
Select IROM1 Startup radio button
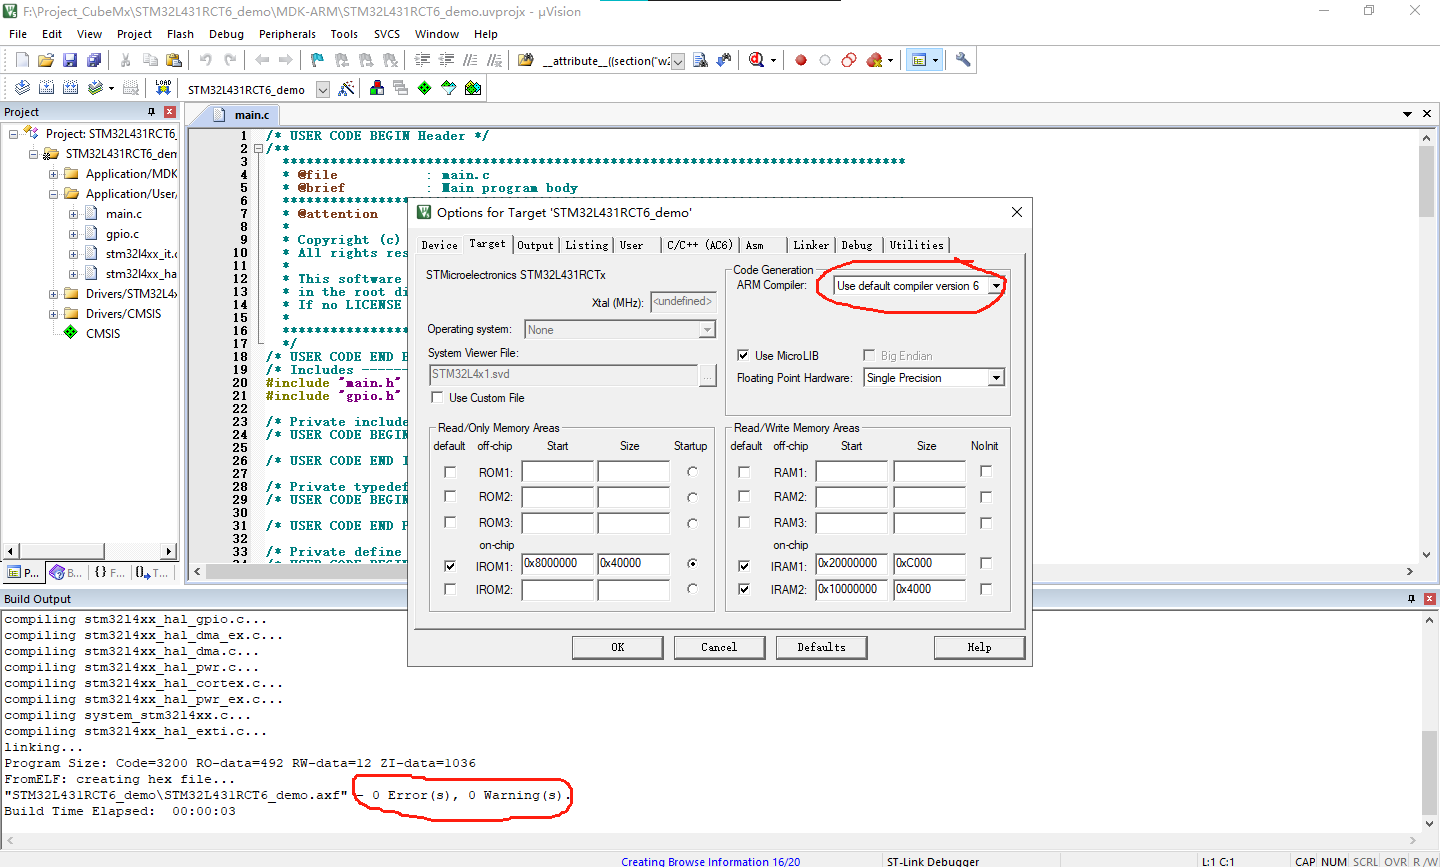pos(690,564)
